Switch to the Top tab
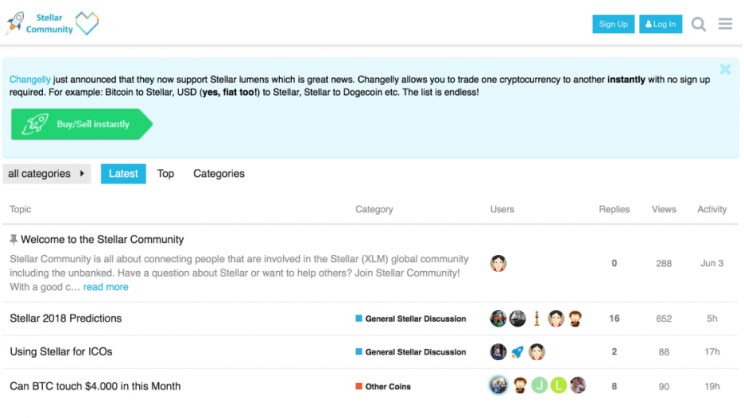 166,174
